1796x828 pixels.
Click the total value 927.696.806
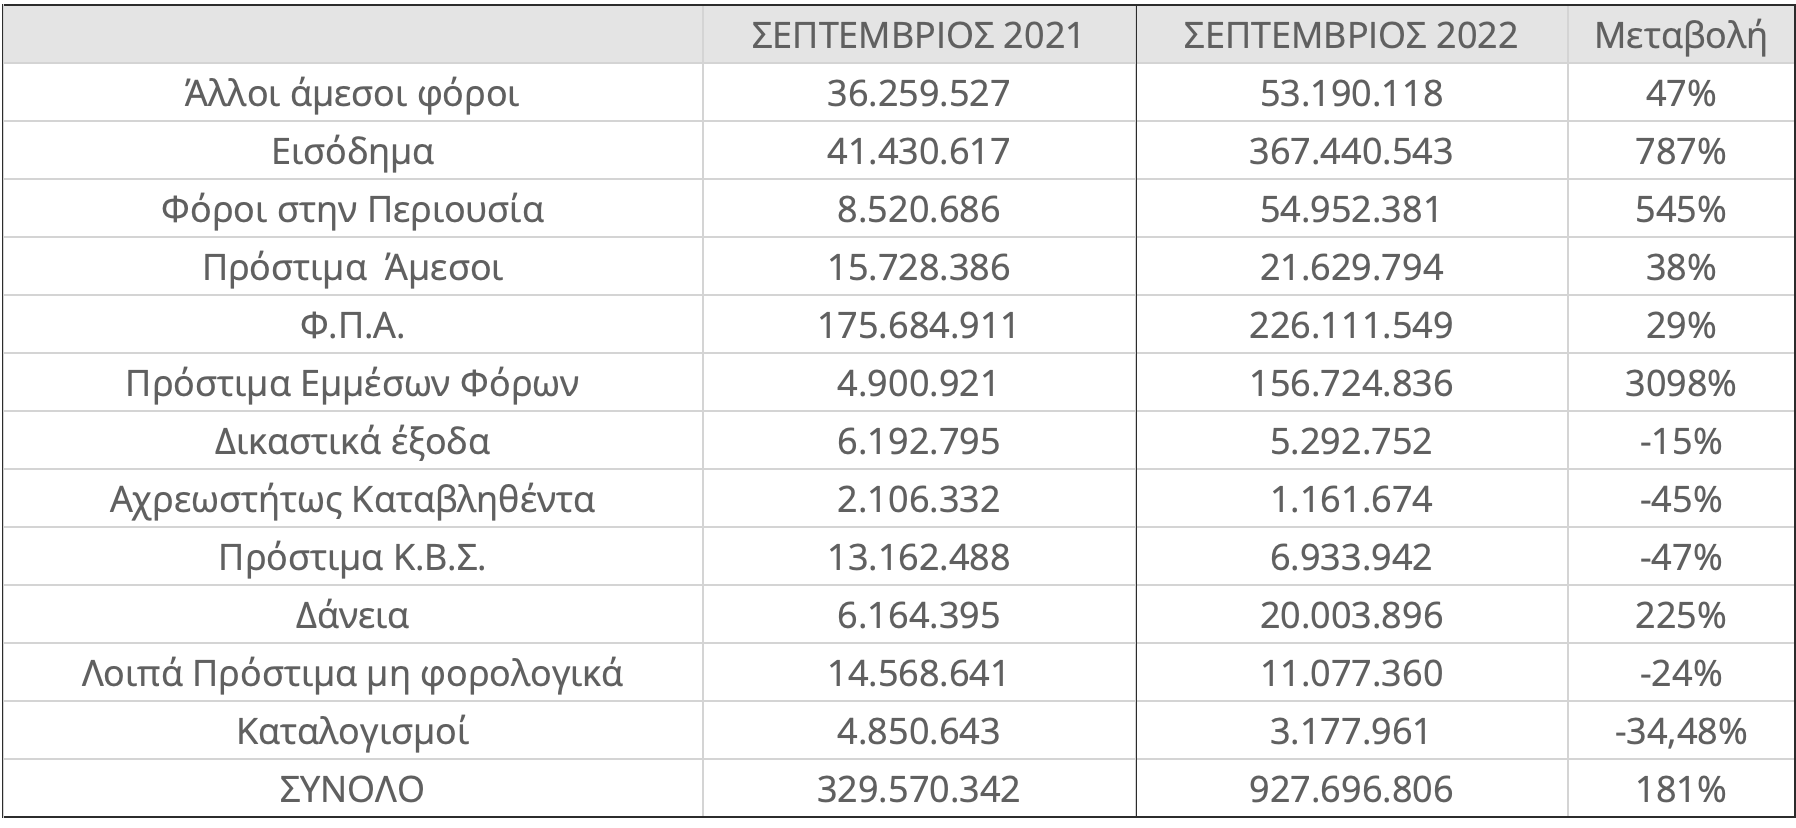(x=1351, y=789)
